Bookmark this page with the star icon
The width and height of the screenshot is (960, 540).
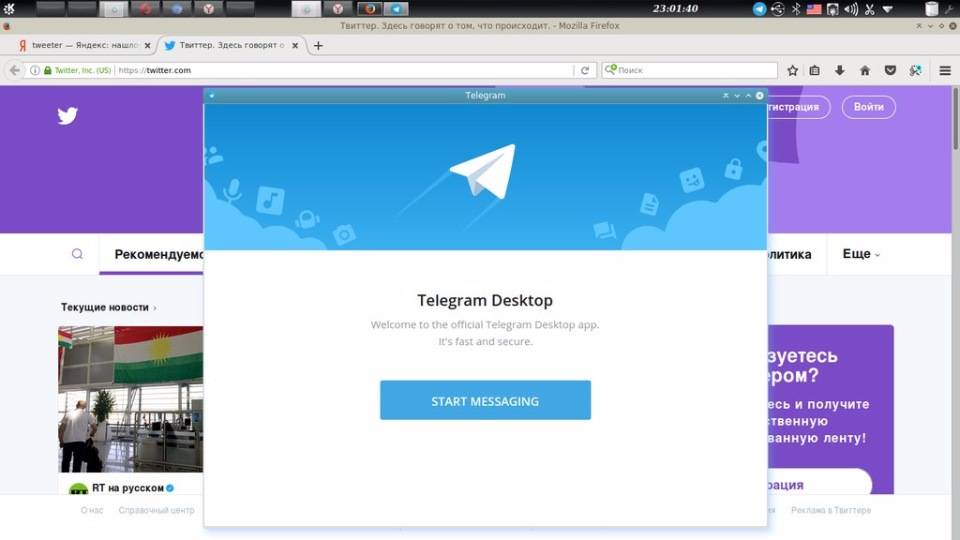coord(792,70)
